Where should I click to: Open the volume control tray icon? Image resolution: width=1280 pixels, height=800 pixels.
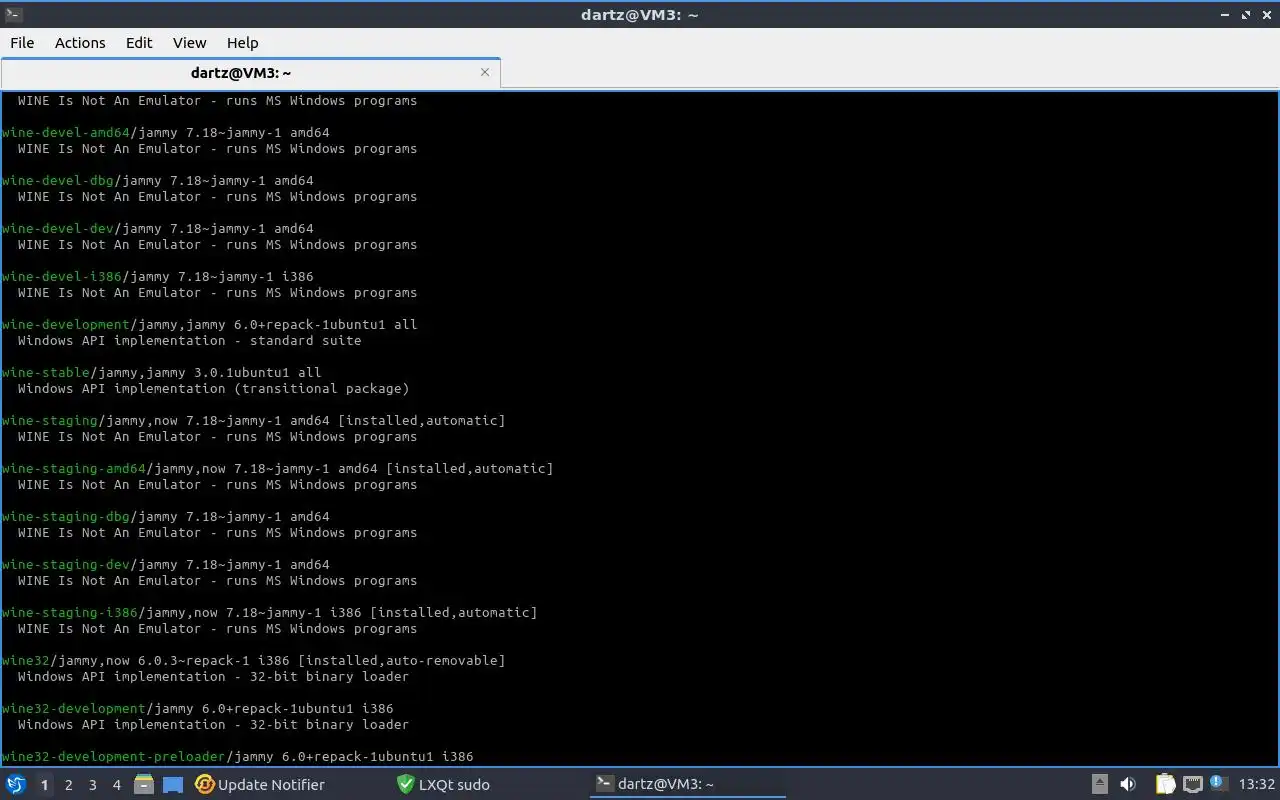1127,785
